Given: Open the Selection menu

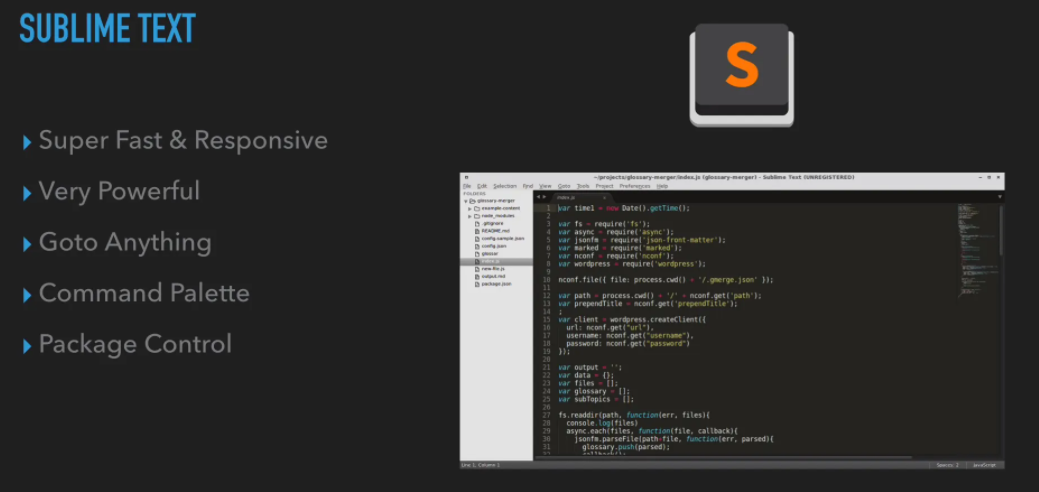Looking at the screenshot, I should tap(505, 186).
